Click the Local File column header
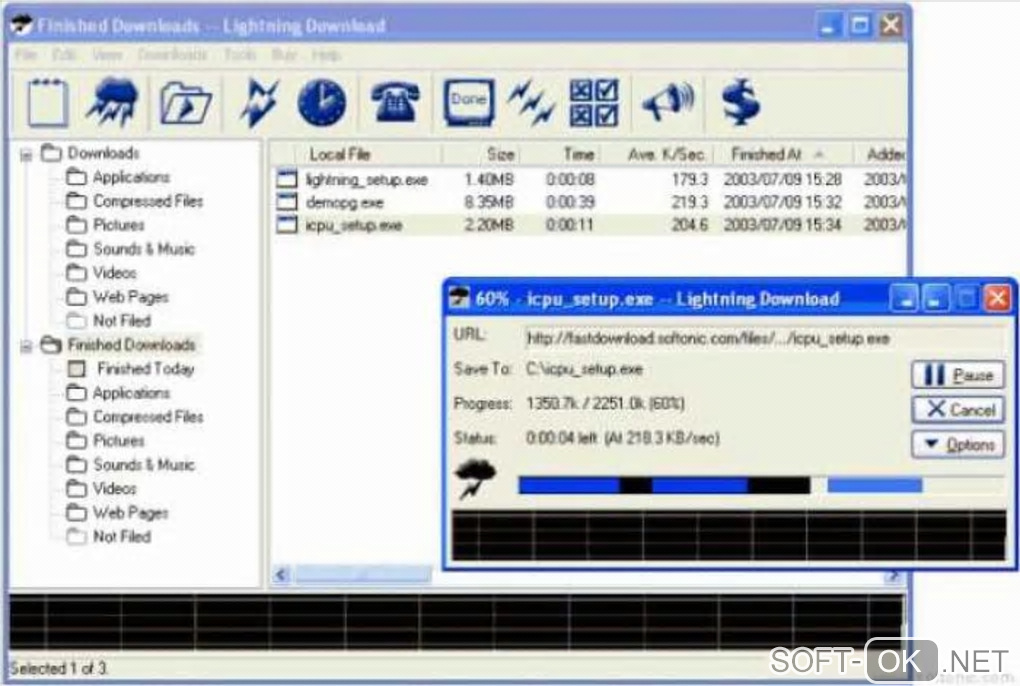1020x686 pixels. [368, 154]
